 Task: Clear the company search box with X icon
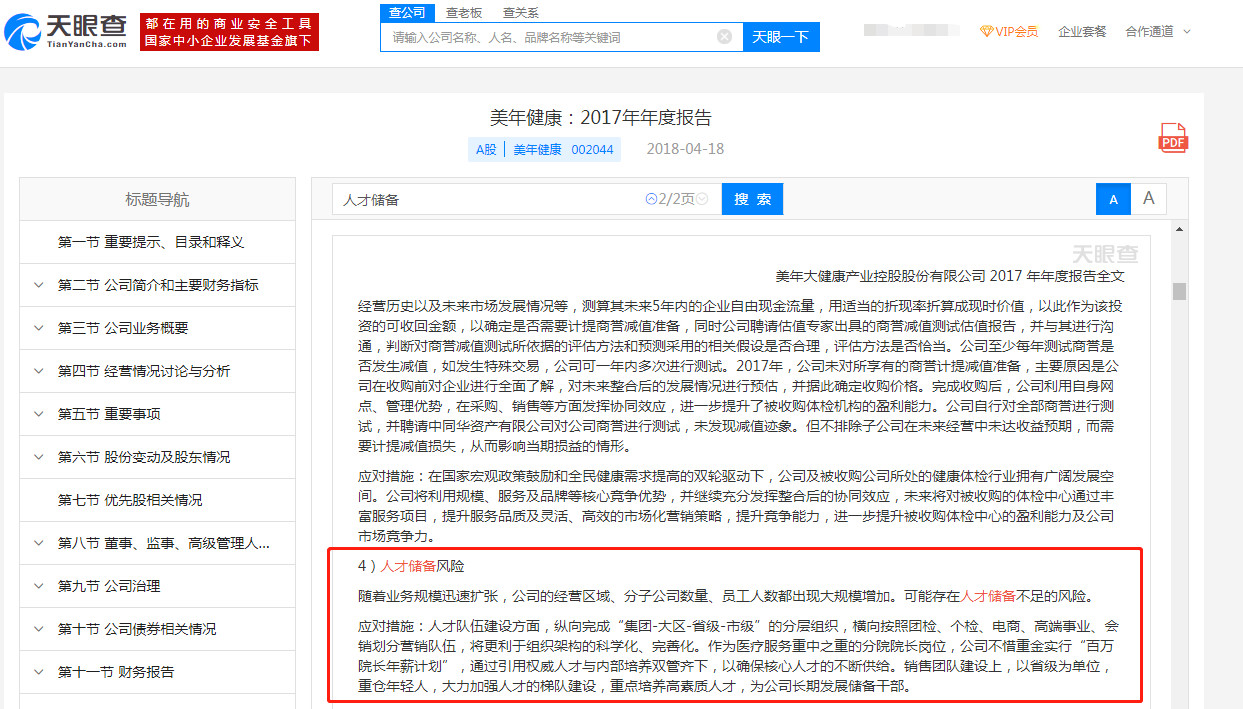click(724, 37)
